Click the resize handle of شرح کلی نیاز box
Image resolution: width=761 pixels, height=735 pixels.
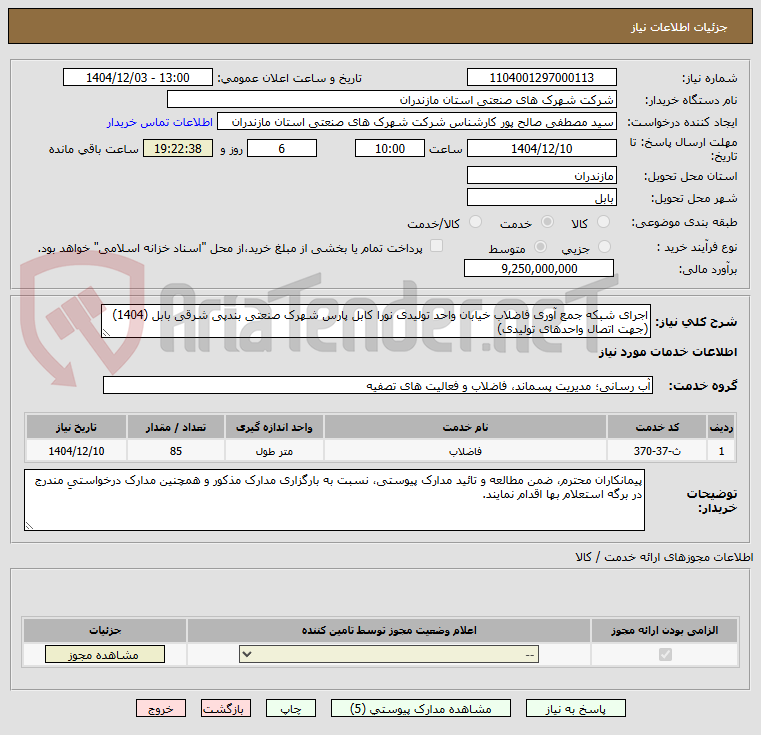106,333
